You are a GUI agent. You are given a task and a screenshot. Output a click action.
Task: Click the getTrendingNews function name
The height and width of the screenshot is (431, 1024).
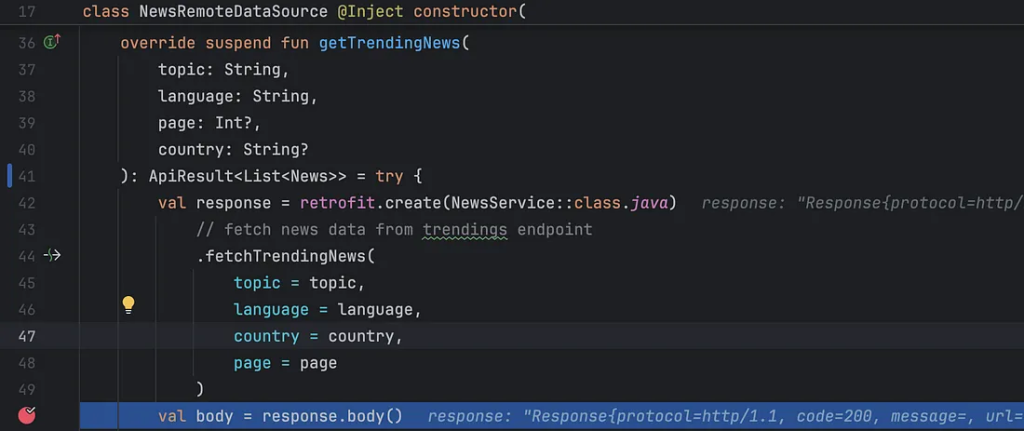point(389,43)
